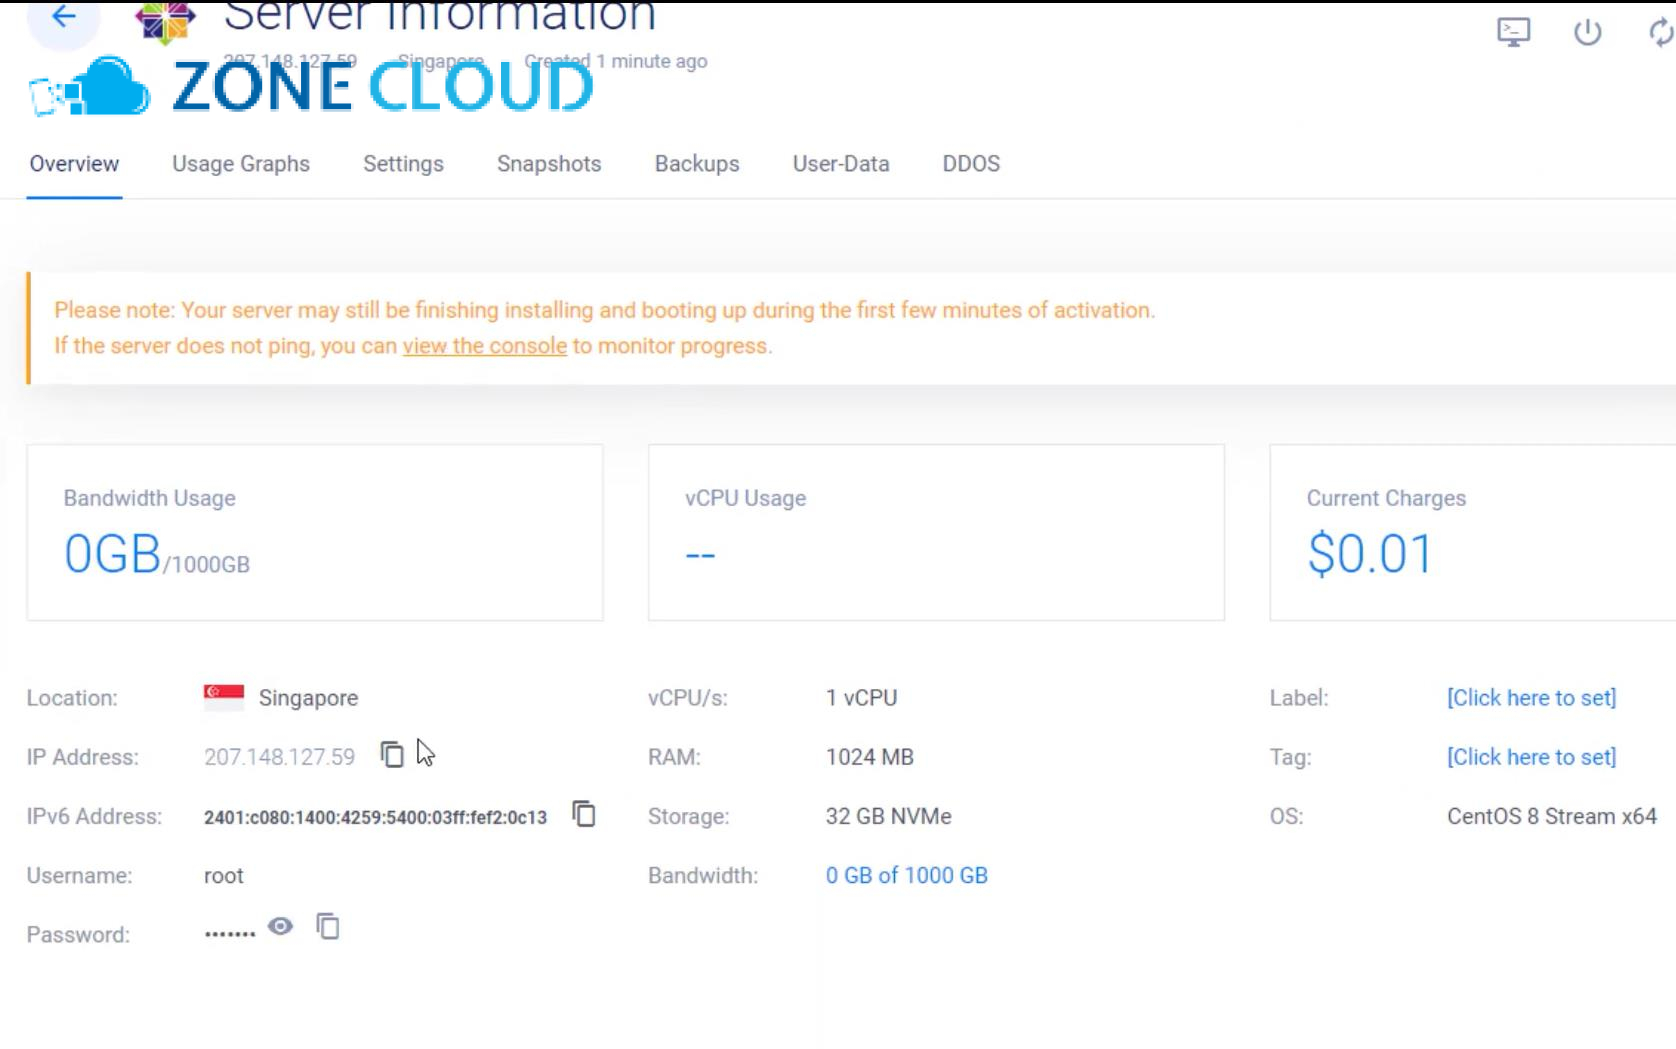1676x1049 pixels.
Task: Copy the root password
Action: coord(326,927)
